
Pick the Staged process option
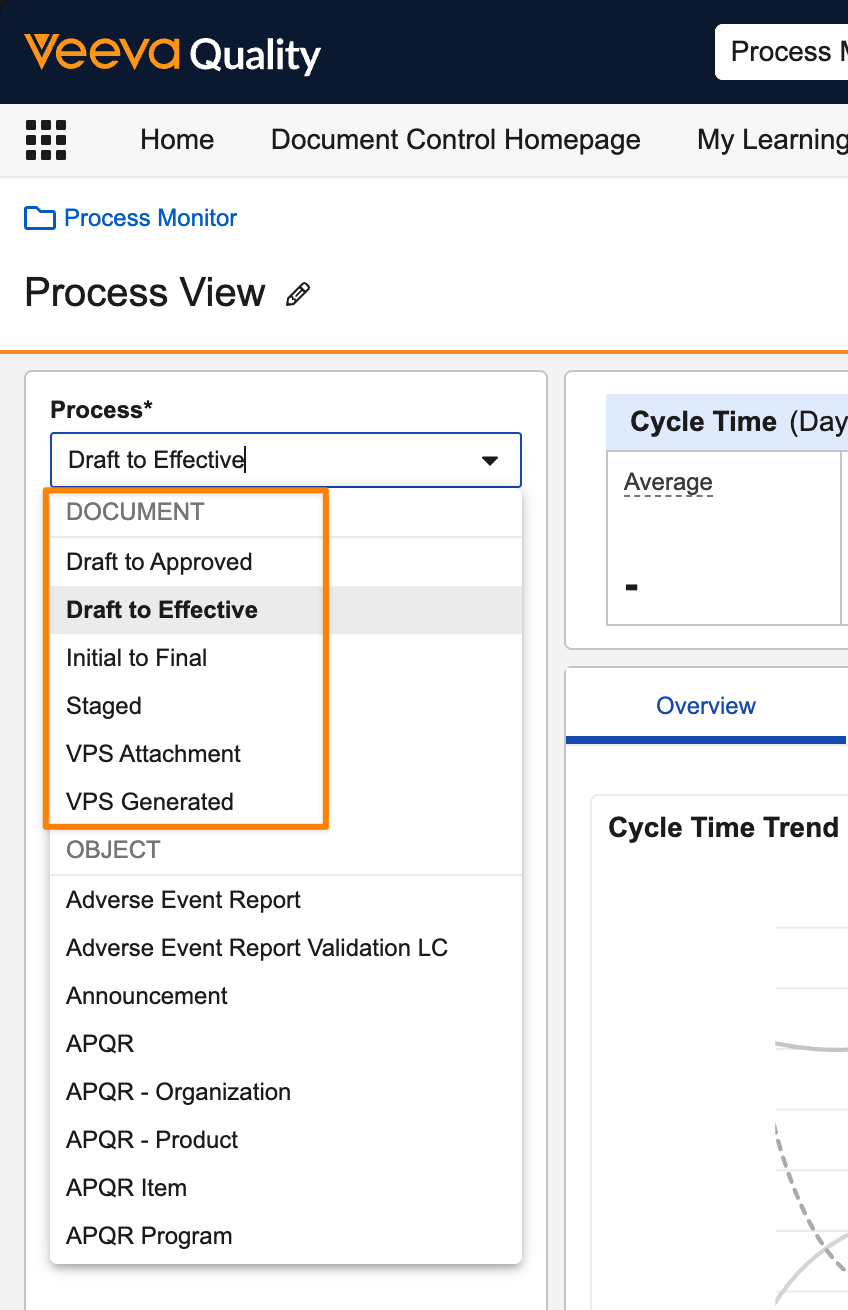104,706
